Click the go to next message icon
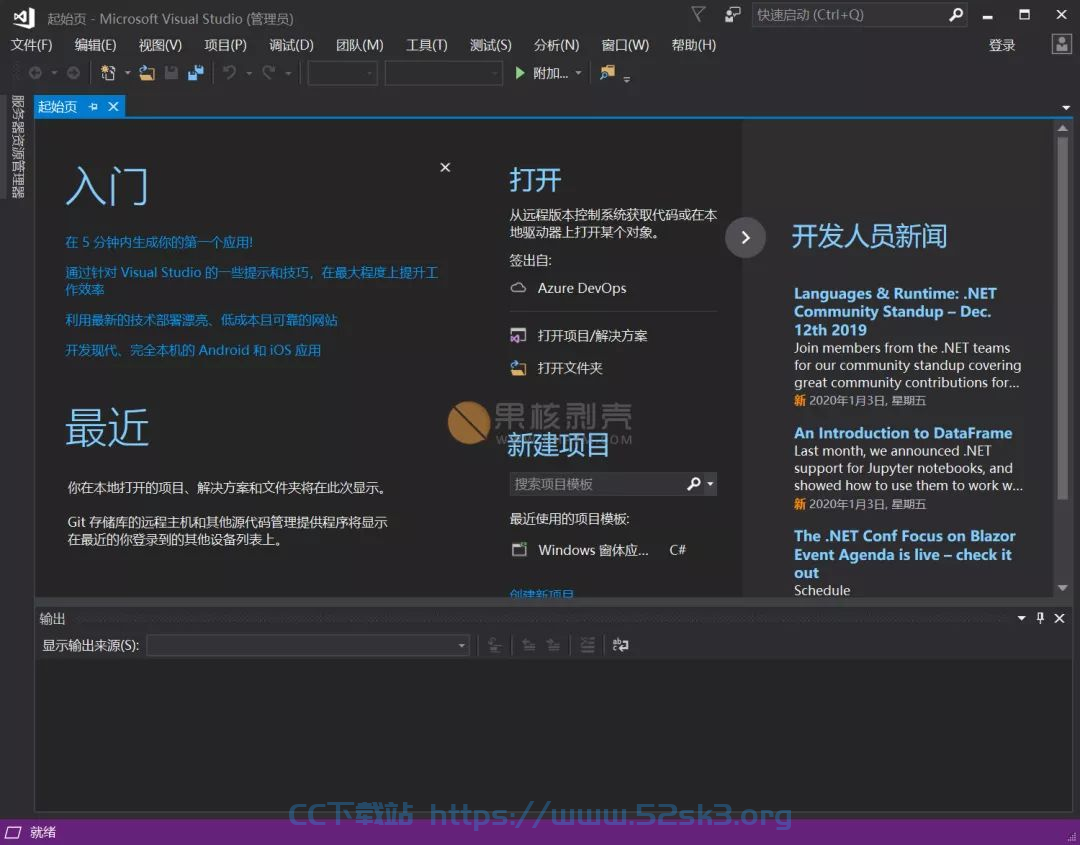 553,645
